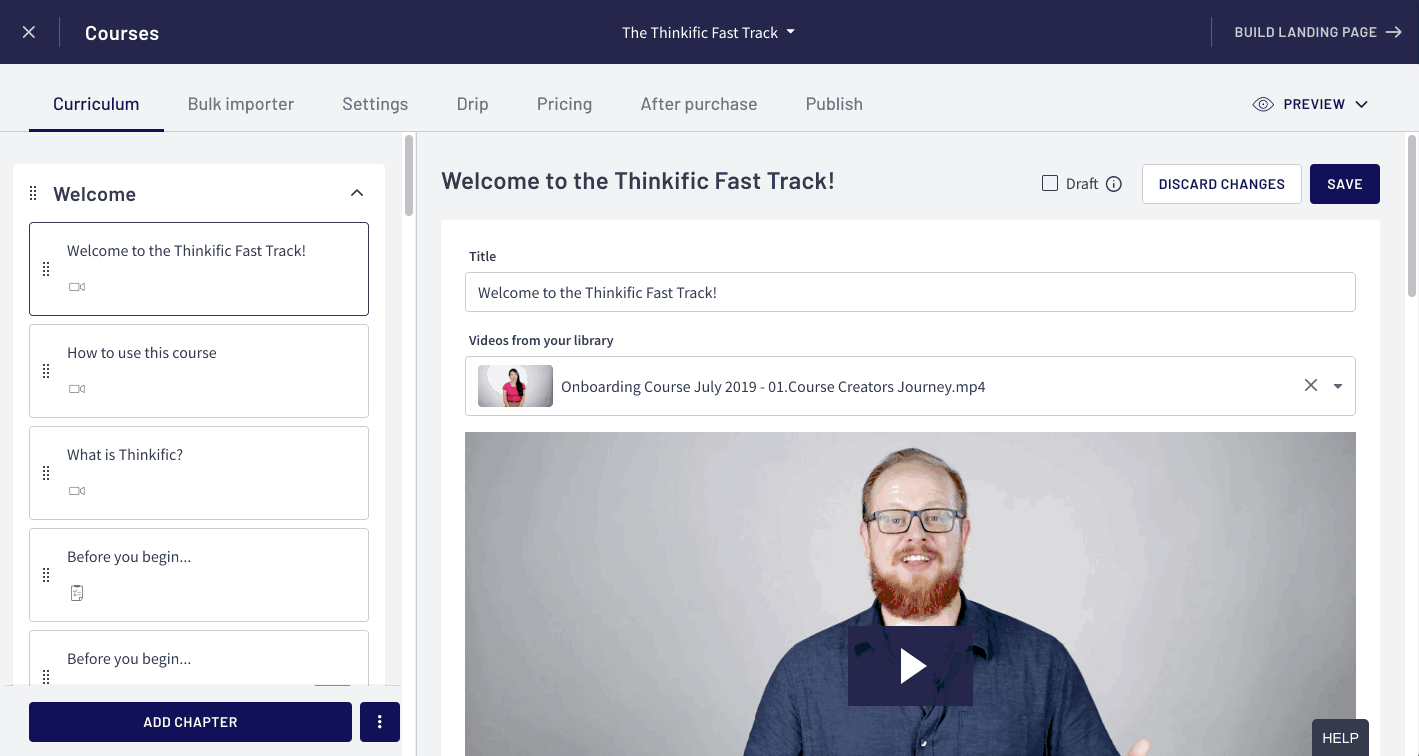The image size is (1419, 756).
Task: Open the Bulk importer tab
Action: pos(241,104)
